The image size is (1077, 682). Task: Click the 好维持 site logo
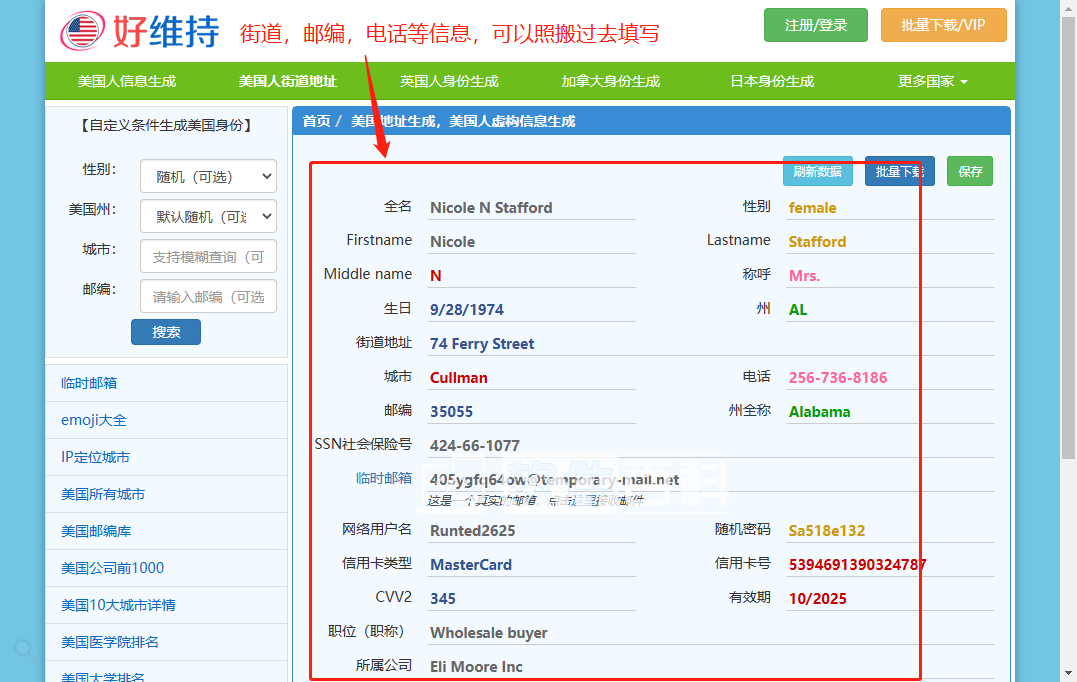click(140, 32)
